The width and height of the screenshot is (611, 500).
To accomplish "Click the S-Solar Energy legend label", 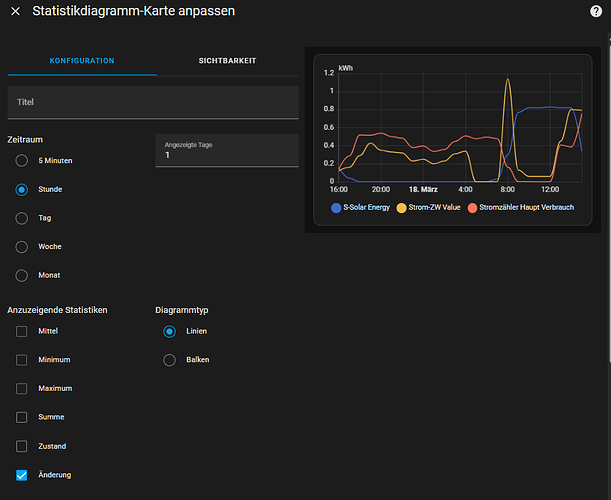I will click(x=366, y=207).
